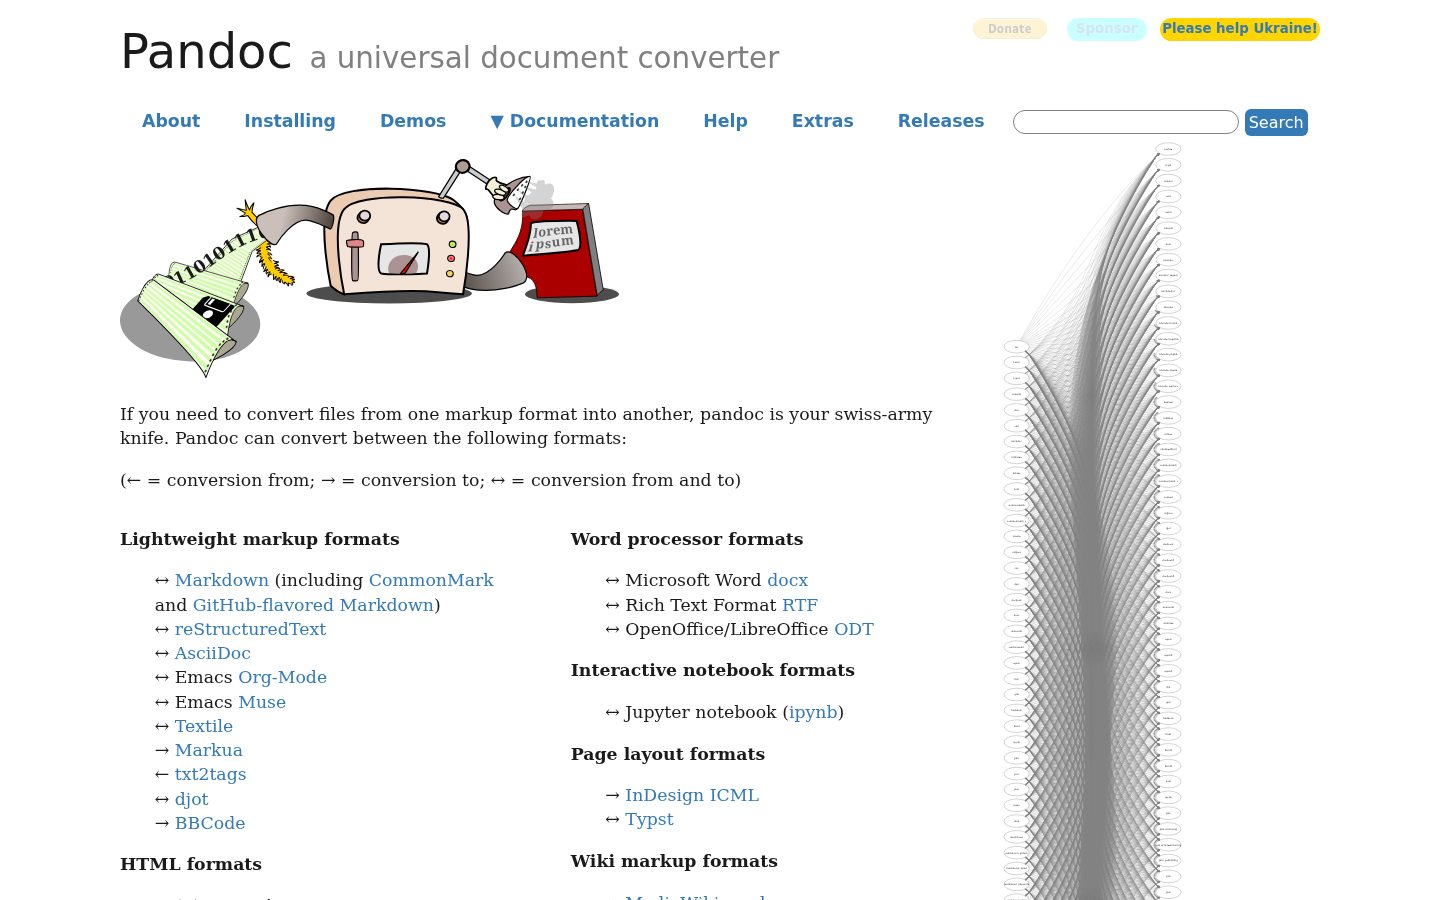This screenshot has height=900, width=1440.
Task: Open the ODT link
Action: (854, 629)
